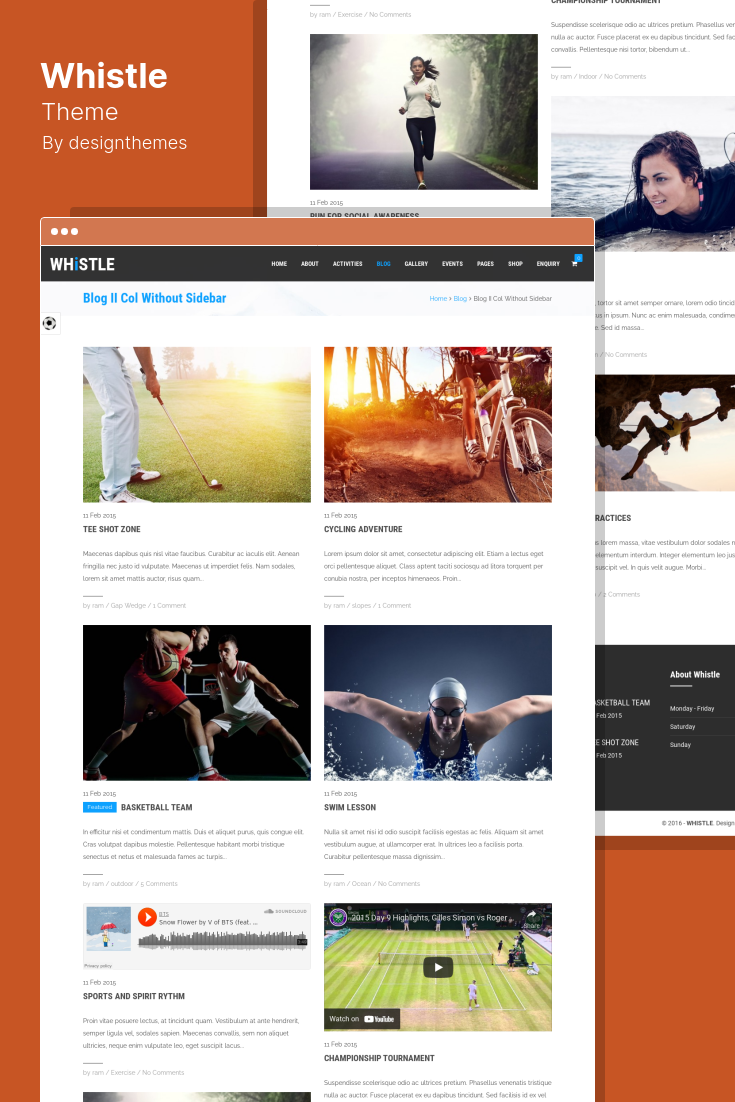Click SoundCloud Privacy policy link

98,966
